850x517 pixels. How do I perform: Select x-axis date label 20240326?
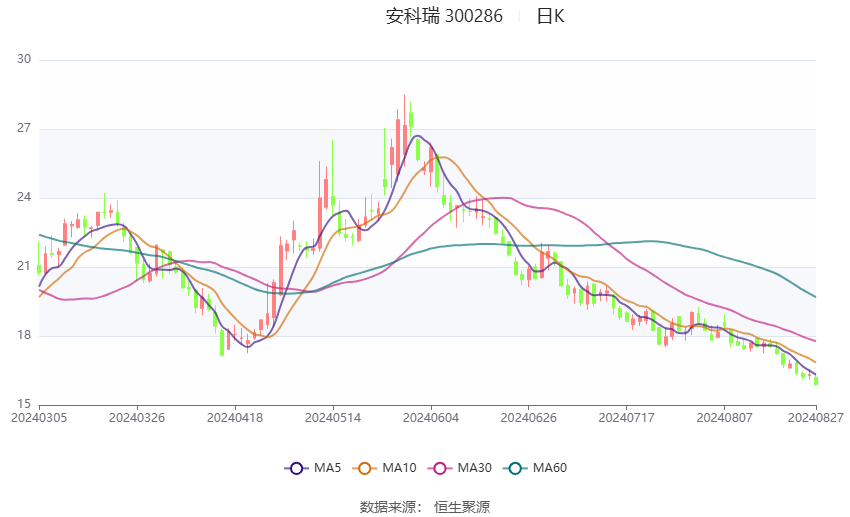137,418
